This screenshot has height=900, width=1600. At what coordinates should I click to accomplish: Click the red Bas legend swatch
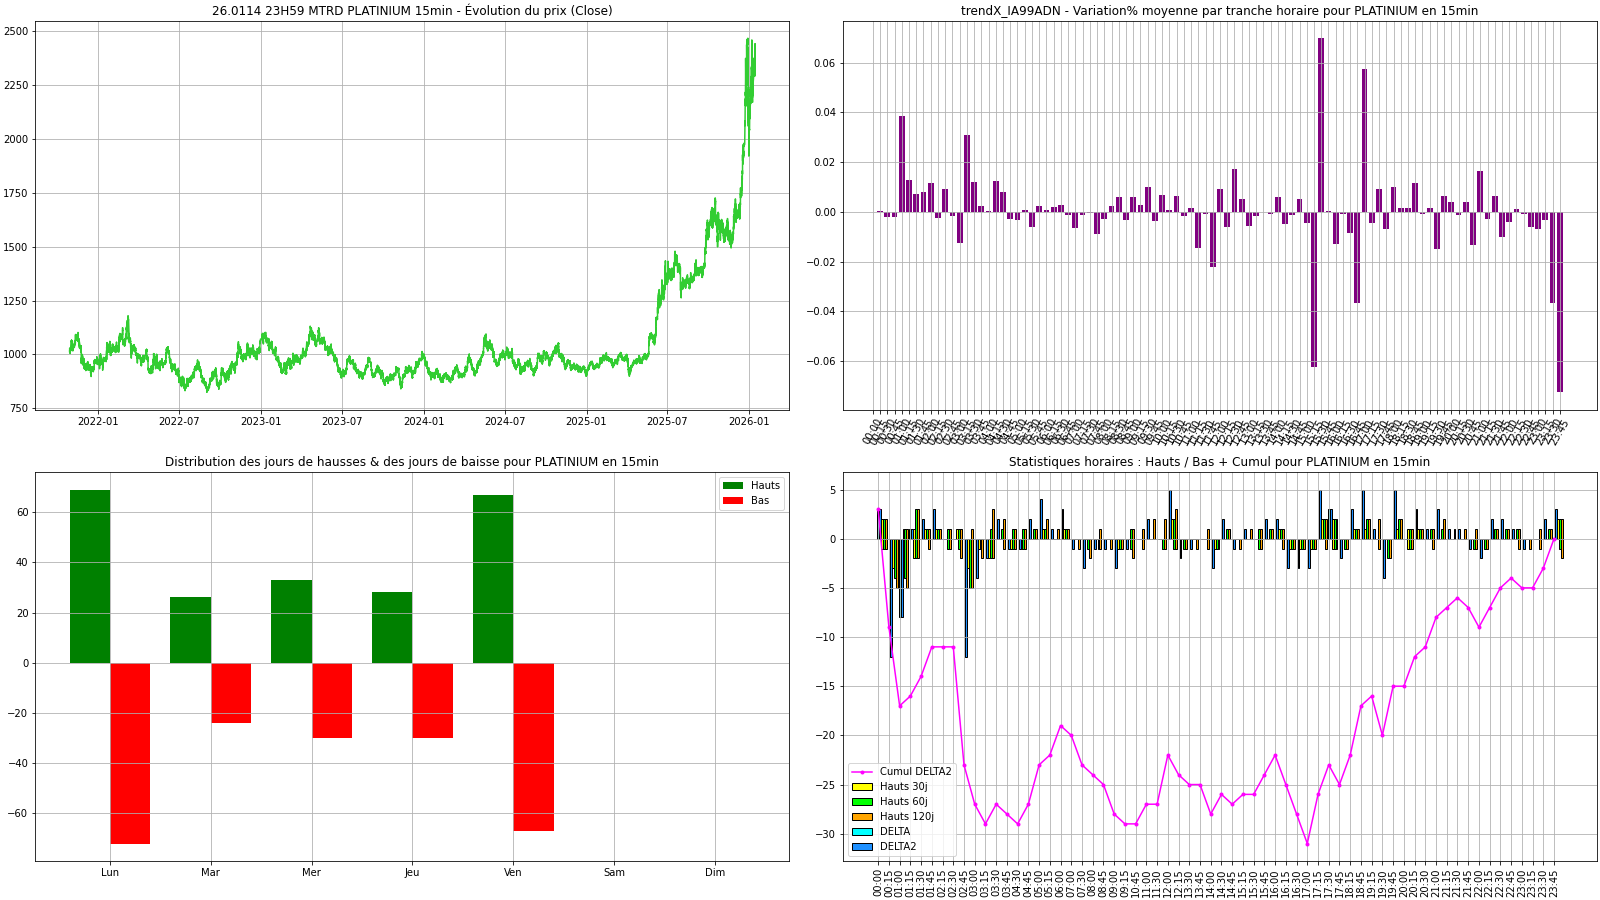coord(733,501)
